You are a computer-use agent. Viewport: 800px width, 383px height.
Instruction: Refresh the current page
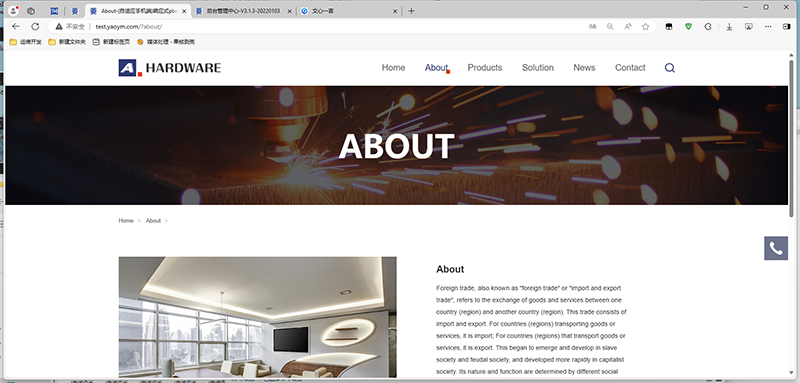[x=35, y=27]
